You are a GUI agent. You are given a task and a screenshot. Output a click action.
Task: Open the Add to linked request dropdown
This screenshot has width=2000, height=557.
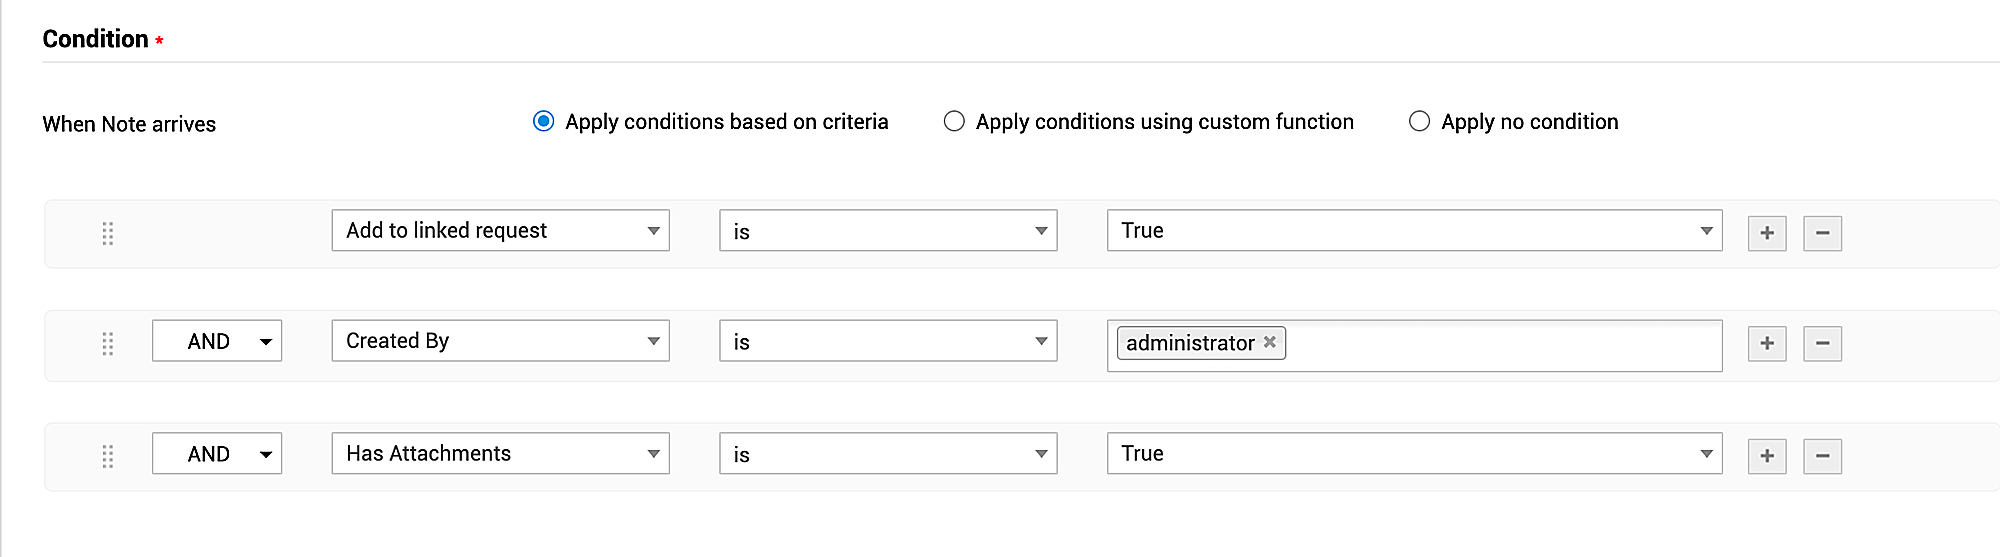pyautogui.click(x=500, y=230)
